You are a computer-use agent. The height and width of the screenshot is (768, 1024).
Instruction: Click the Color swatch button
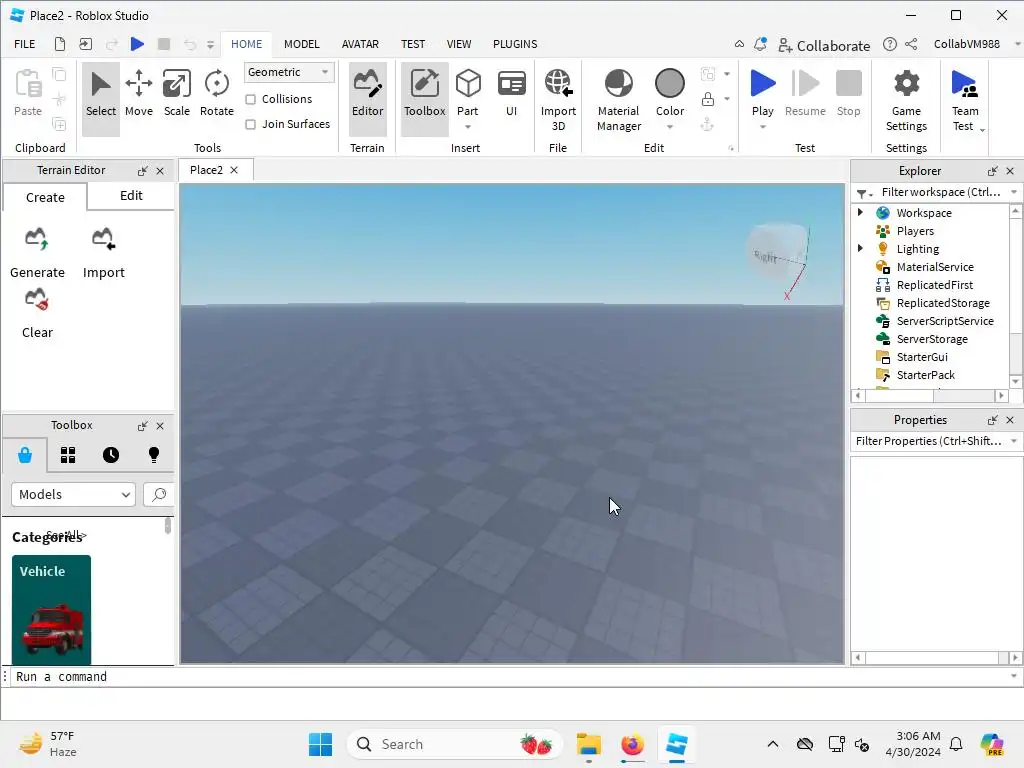click(670, 85)
